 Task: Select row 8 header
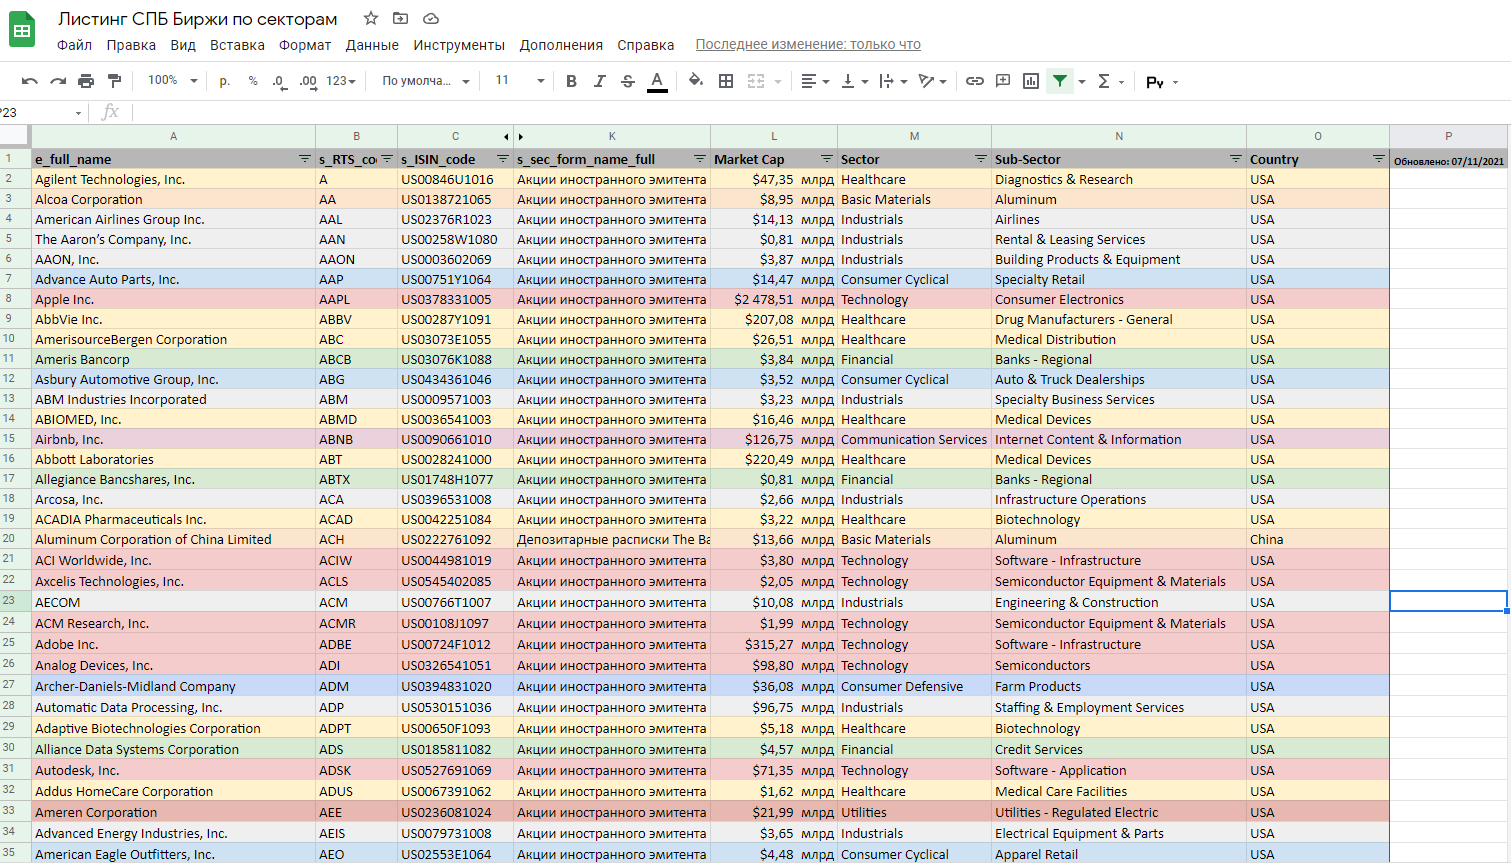(15, 298)
